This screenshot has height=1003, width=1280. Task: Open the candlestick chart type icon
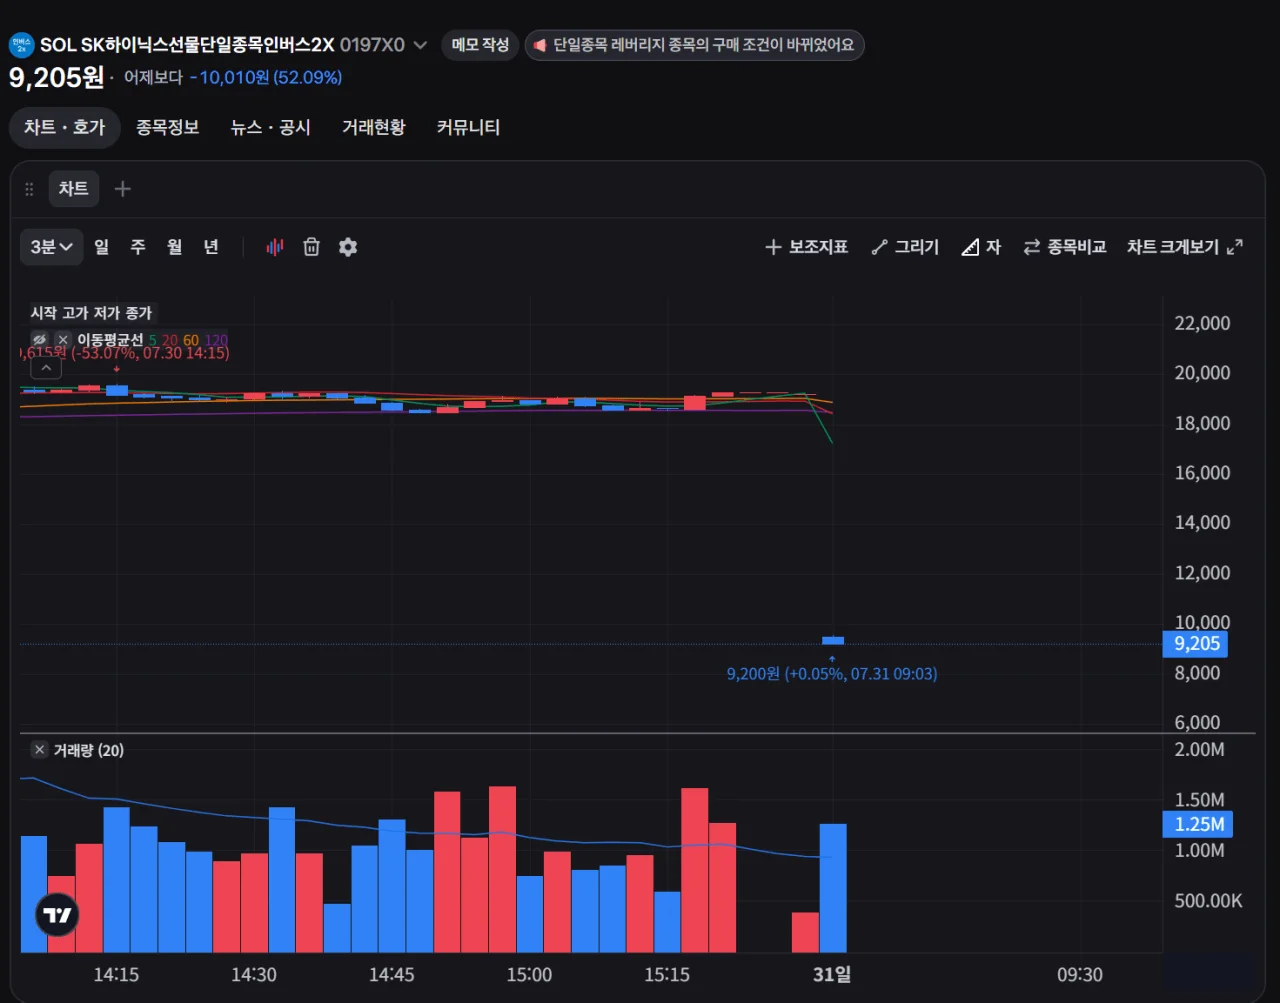point(275,247)
